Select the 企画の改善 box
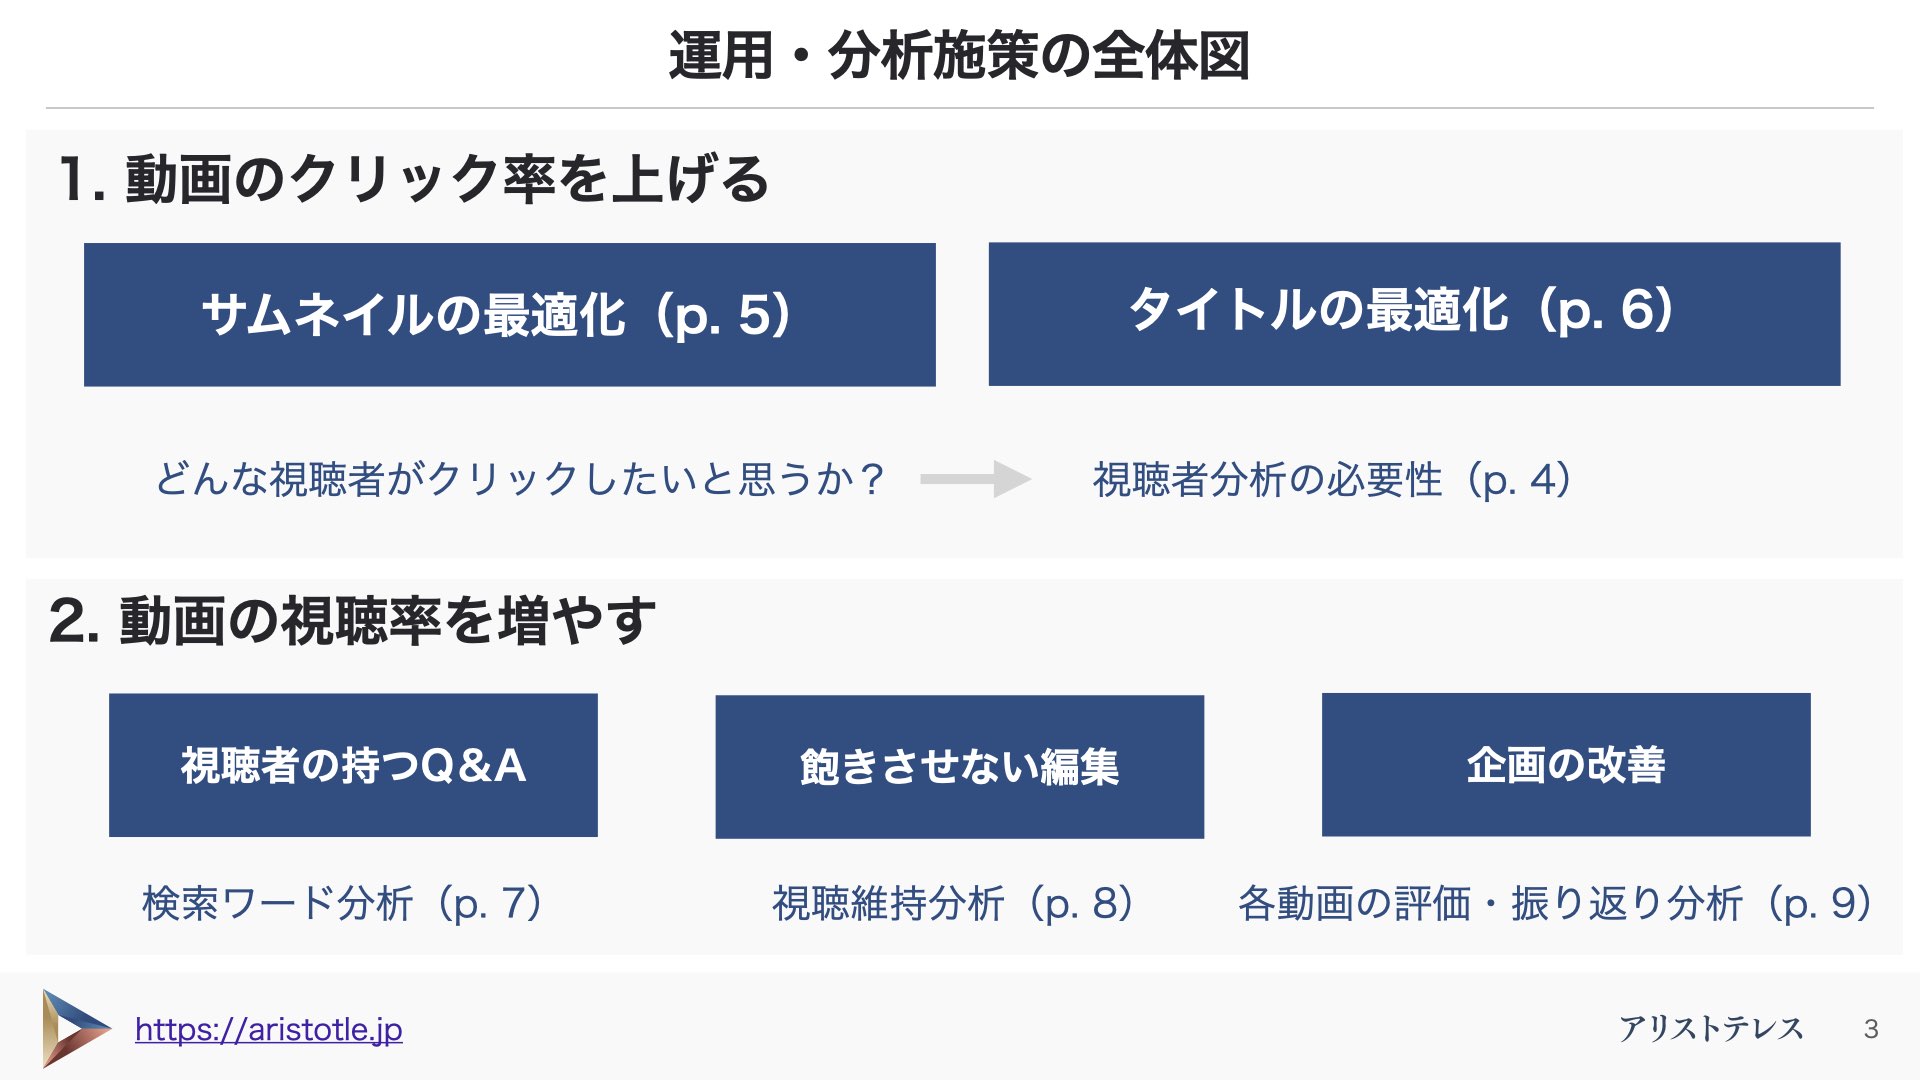Screen dimensions: 1920x1080 [1566, 764]
